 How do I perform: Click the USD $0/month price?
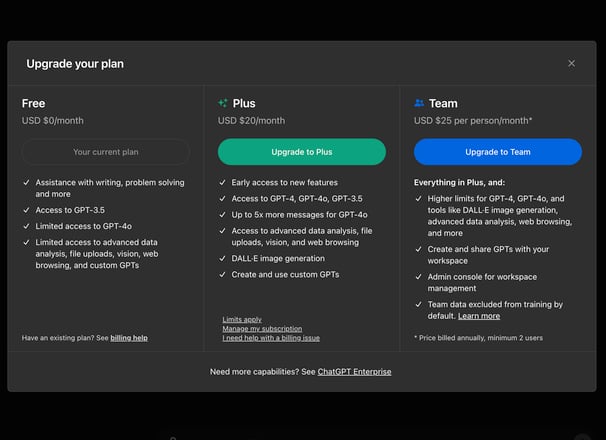pos(53,121)
